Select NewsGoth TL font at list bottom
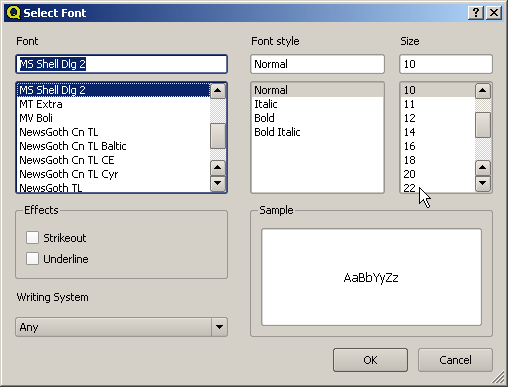Viewport: 508px width, 387px height. click(x=114, y=187)
